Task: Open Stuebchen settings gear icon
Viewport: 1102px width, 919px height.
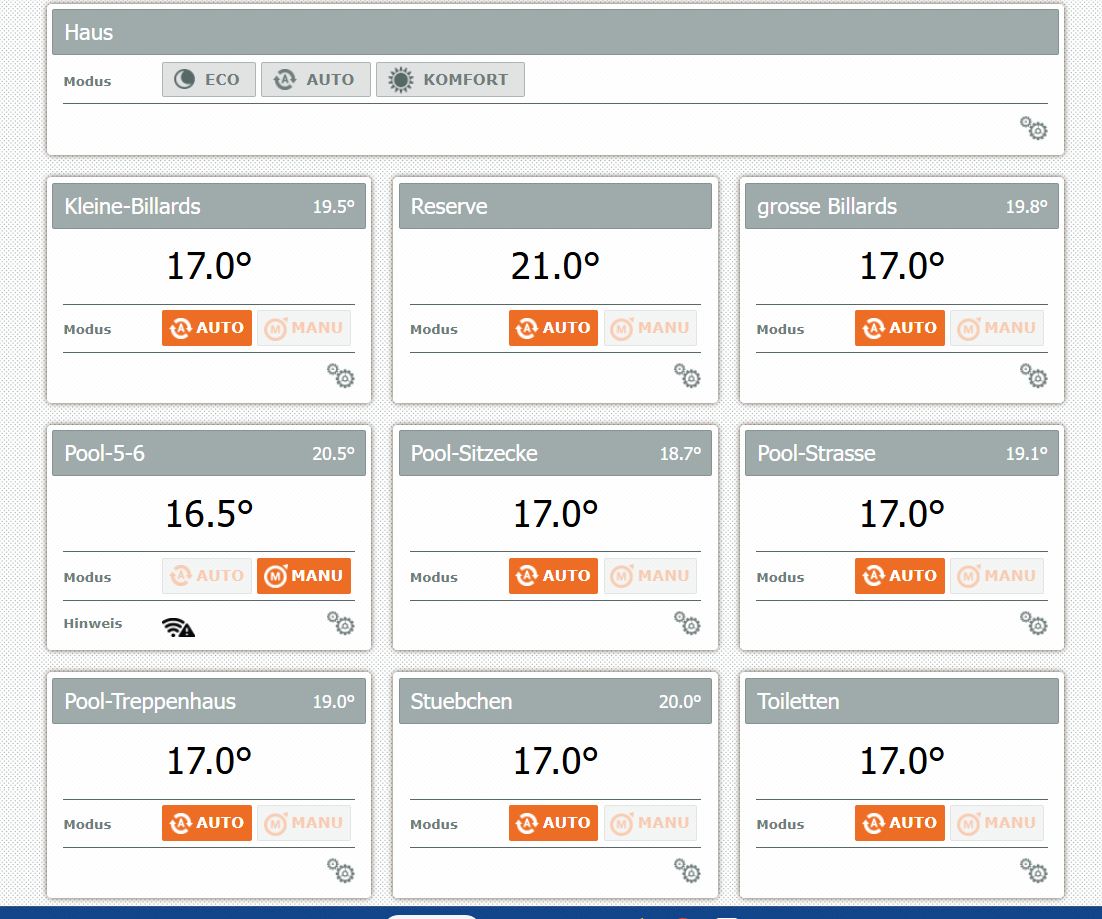Action: tap(686, 870)
